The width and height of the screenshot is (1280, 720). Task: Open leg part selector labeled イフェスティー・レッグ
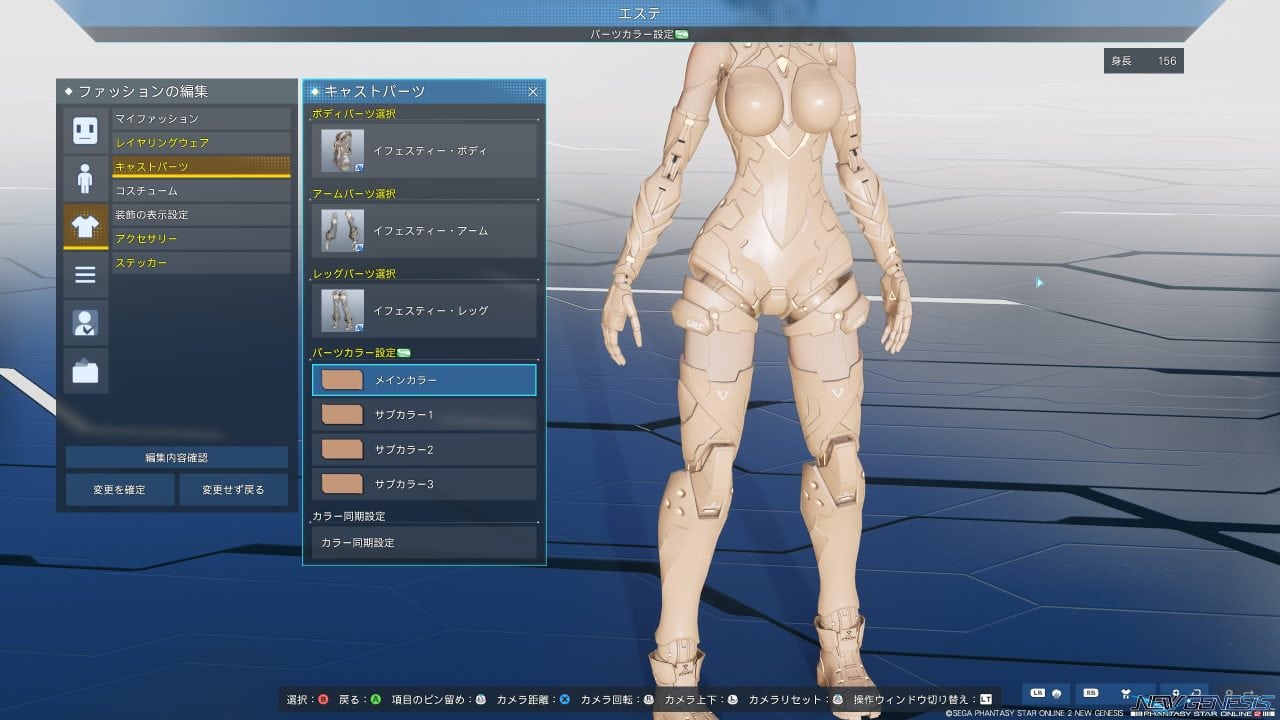[x=424, y=311]
